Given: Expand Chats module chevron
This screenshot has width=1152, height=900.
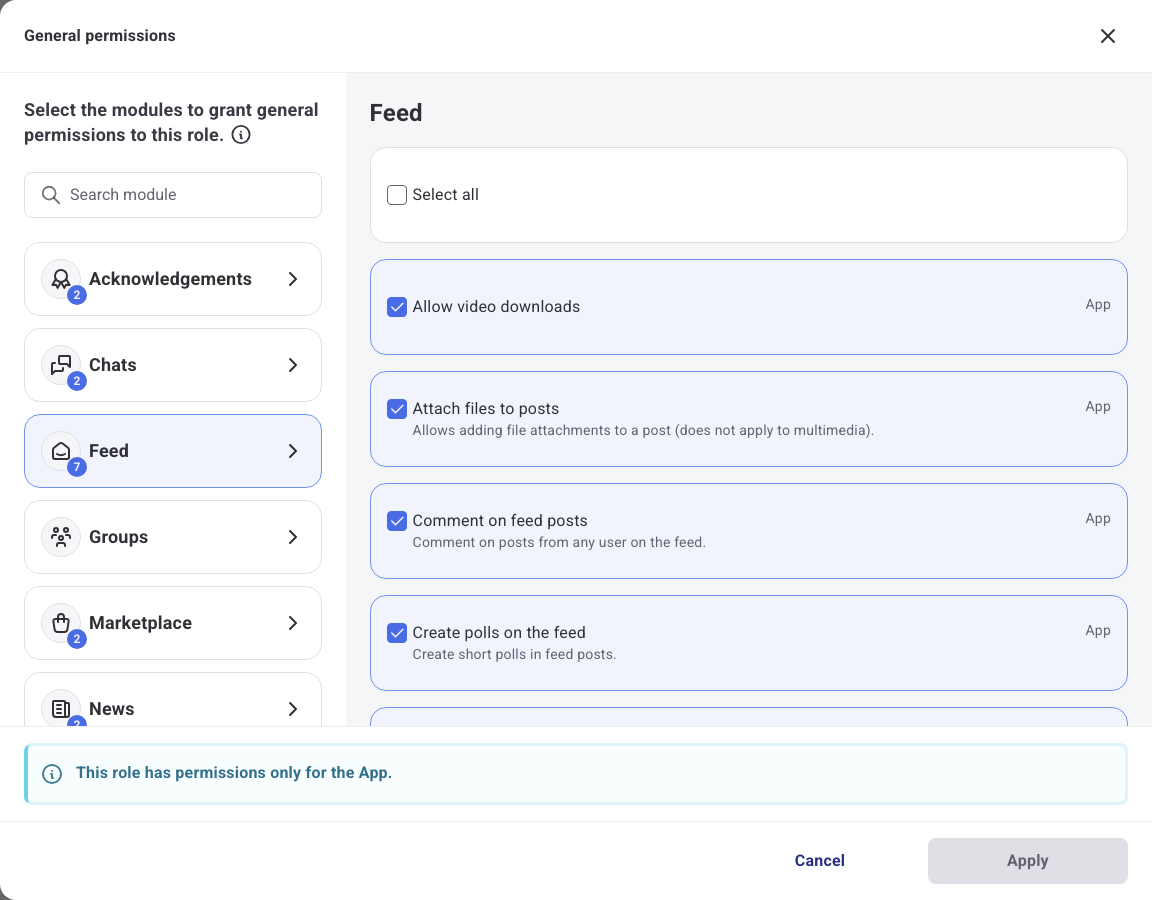Looking at the screenshot, I should pyautogui.click(x=292, y=365).
